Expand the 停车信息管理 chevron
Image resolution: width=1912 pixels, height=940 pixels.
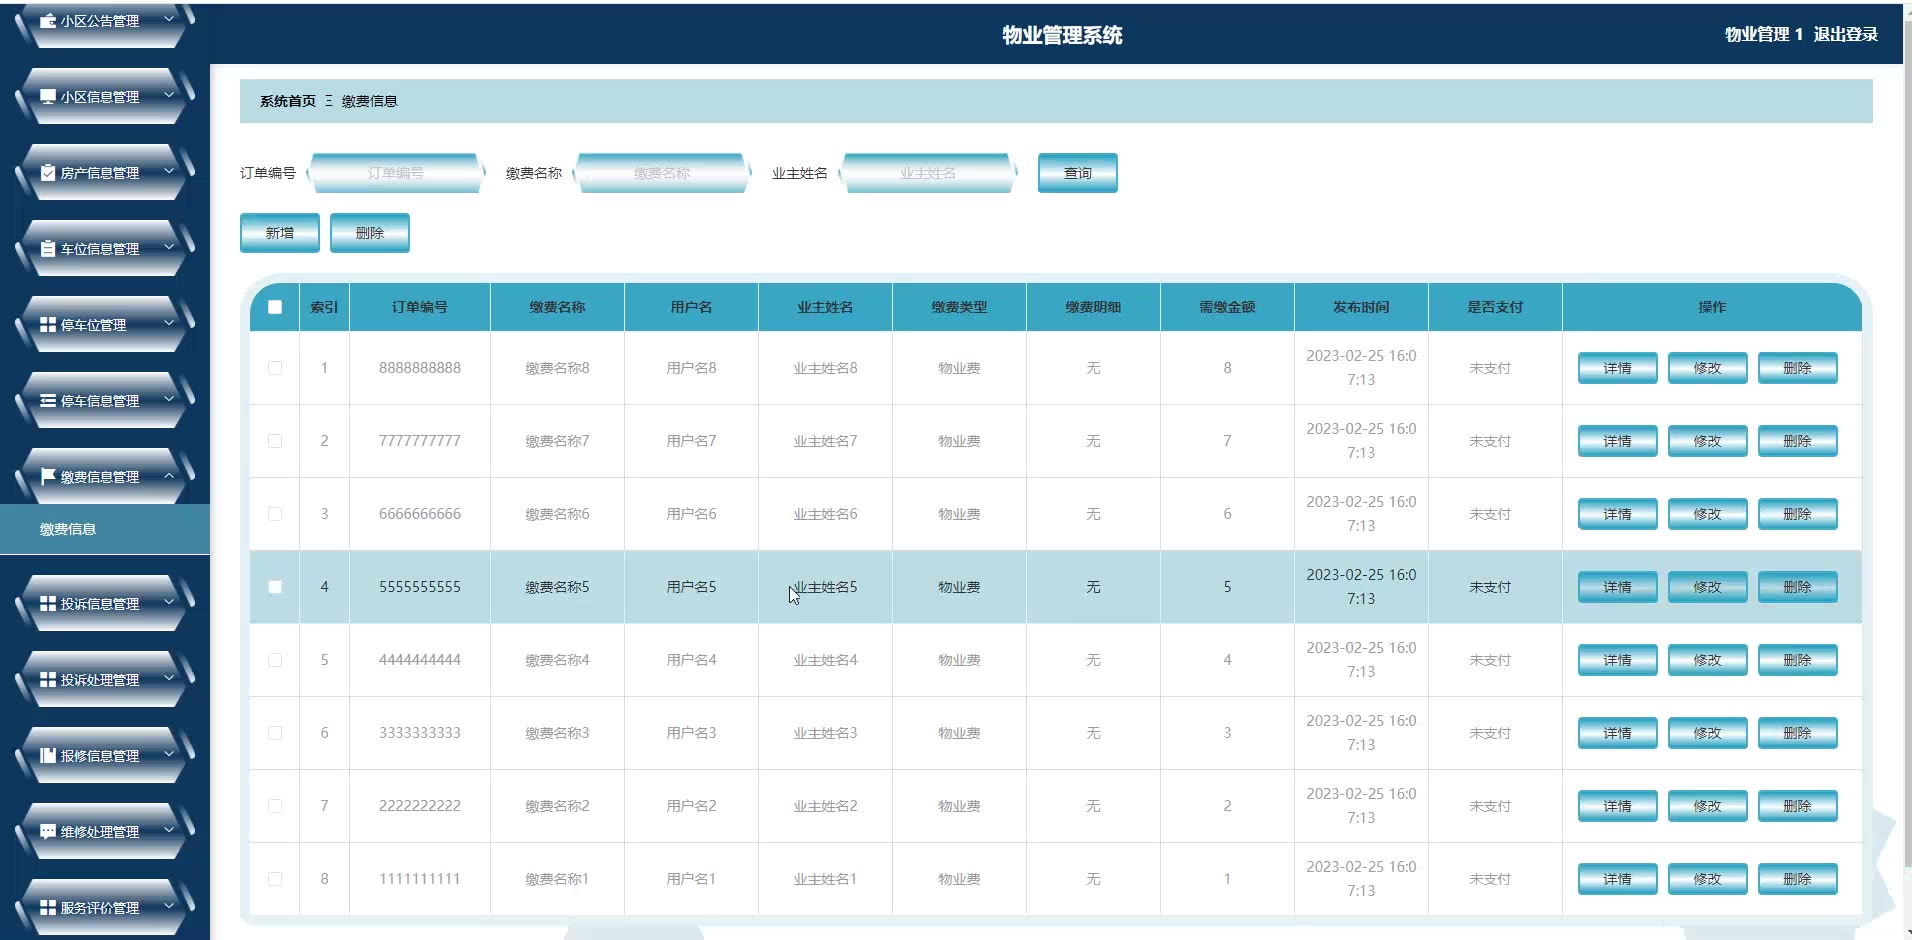pos(169,399)
